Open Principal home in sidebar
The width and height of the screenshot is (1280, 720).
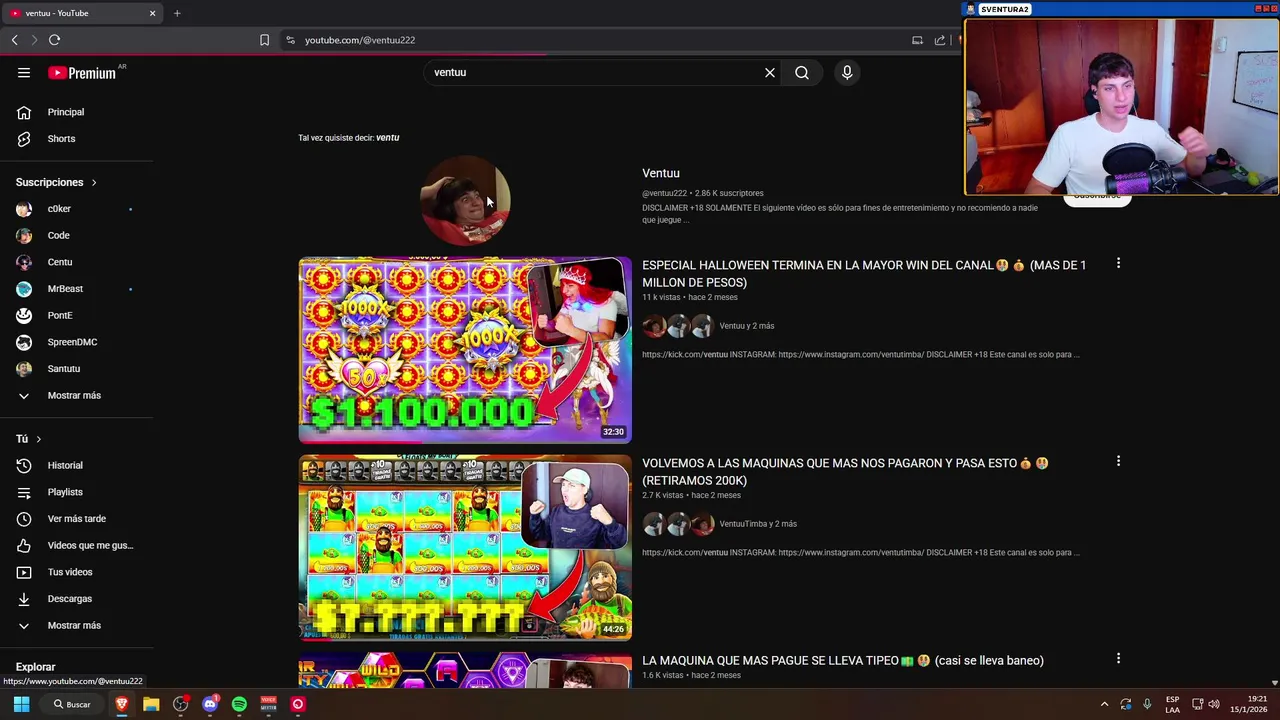tap(76, 112)
